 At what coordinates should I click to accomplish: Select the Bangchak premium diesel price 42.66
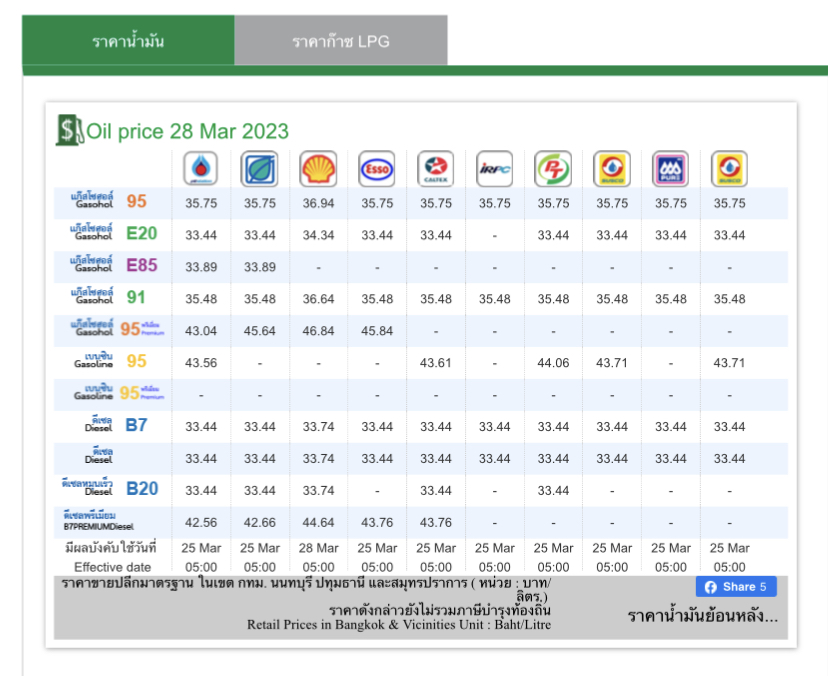click(x=259, y=522)
